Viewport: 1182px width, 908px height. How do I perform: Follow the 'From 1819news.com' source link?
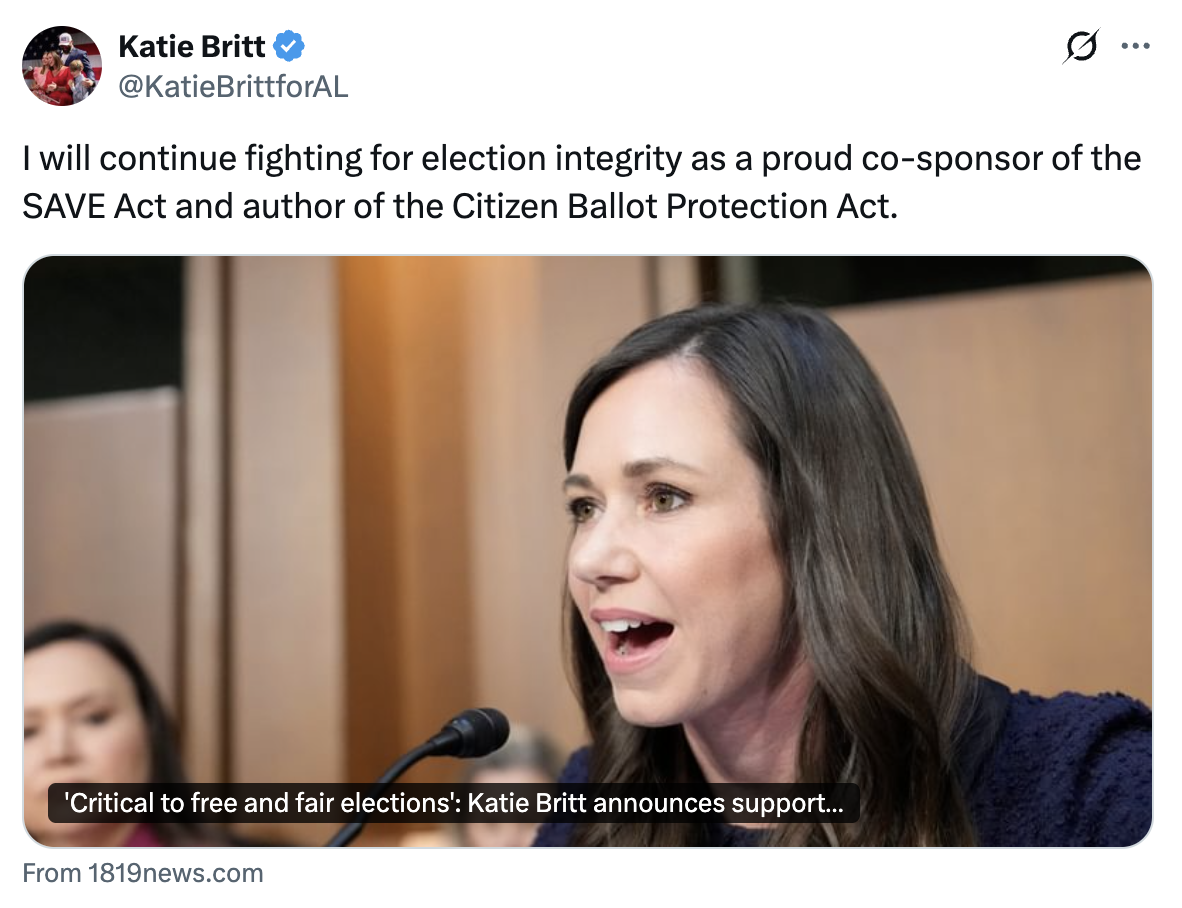click(x=143, y=873)
